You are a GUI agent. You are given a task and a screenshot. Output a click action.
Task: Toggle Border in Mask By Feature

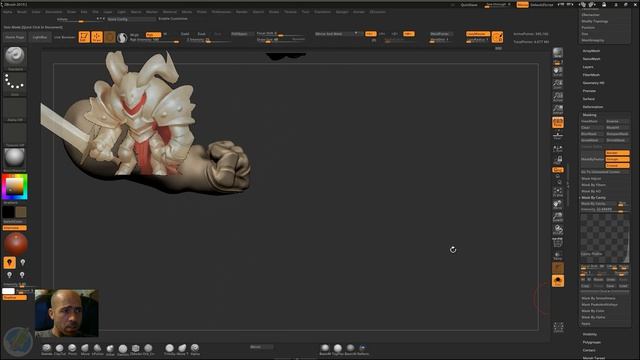[617, 153]
